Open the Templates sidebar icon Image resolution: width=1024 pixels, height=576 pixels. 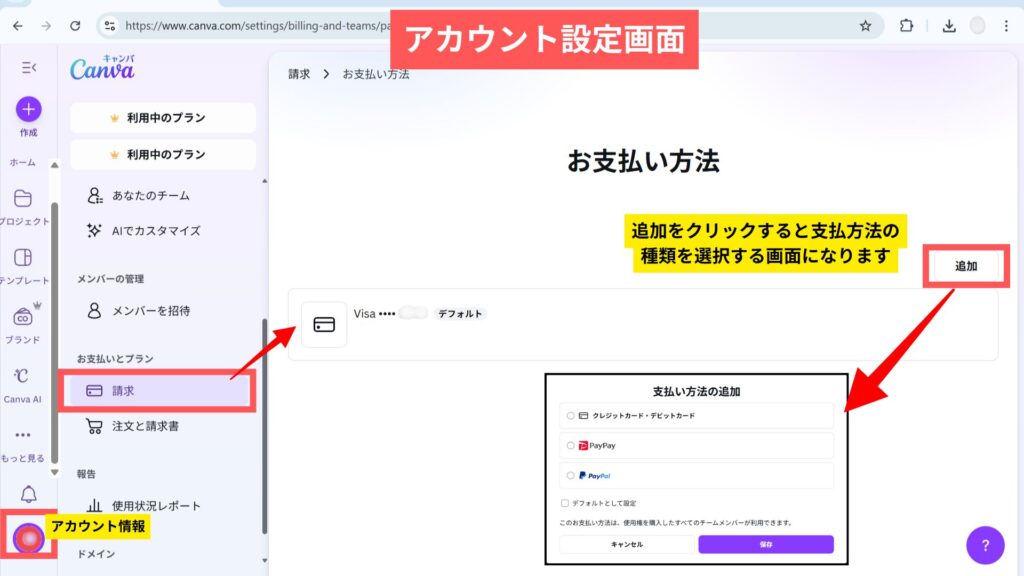click(x=23, y=258)
